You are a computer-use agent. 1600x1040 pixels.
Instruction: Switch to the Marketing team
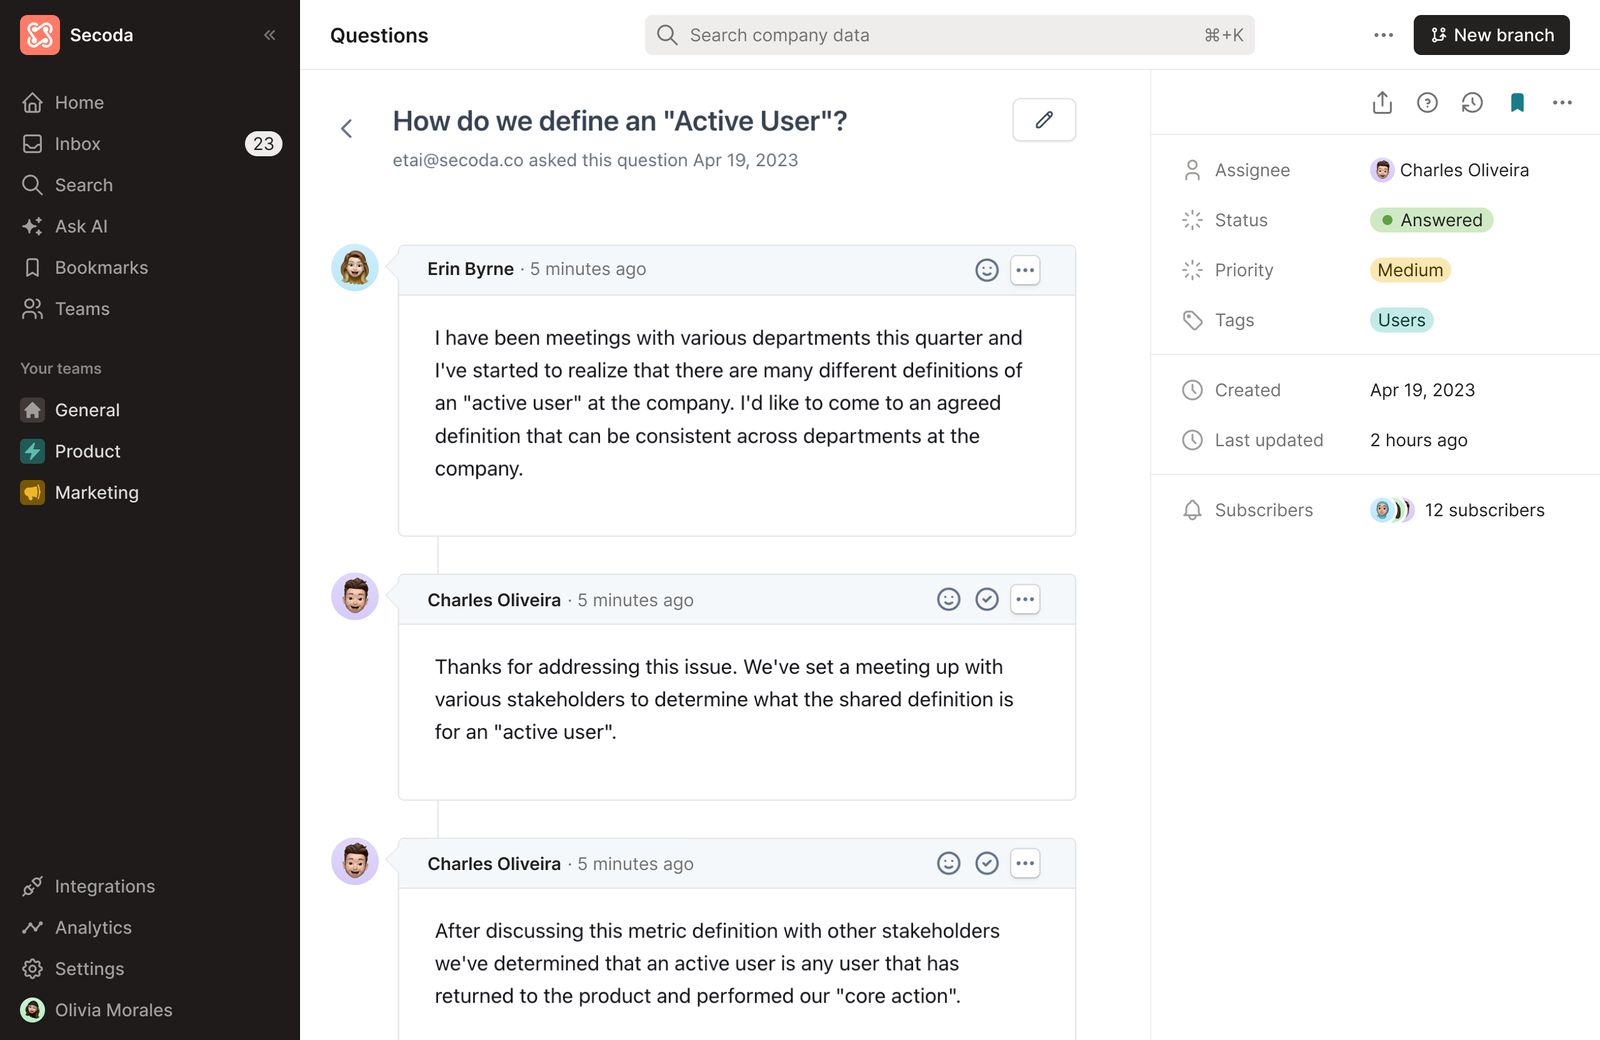[97, 492]
